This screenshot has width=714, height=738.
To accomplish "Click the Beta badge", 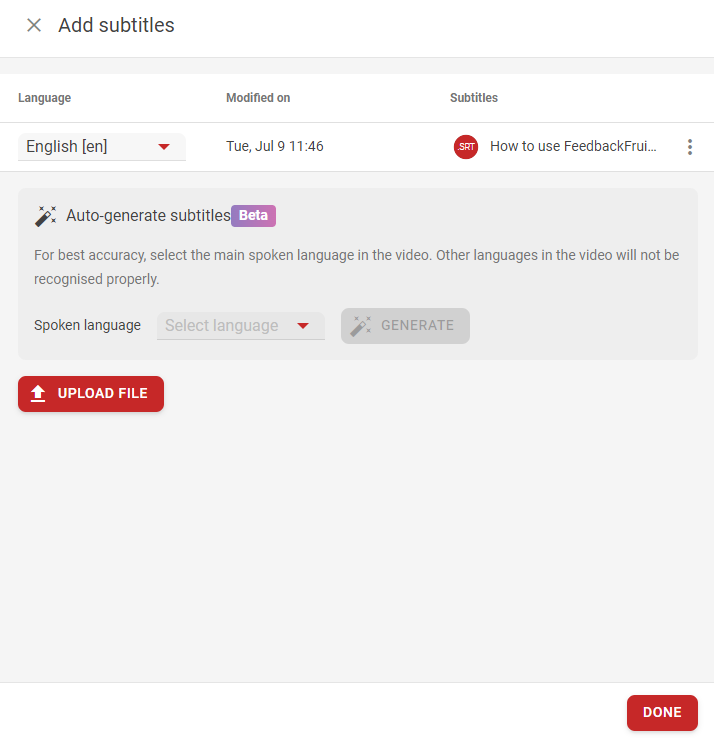I will pyautogui.click(x=253, y=216).
